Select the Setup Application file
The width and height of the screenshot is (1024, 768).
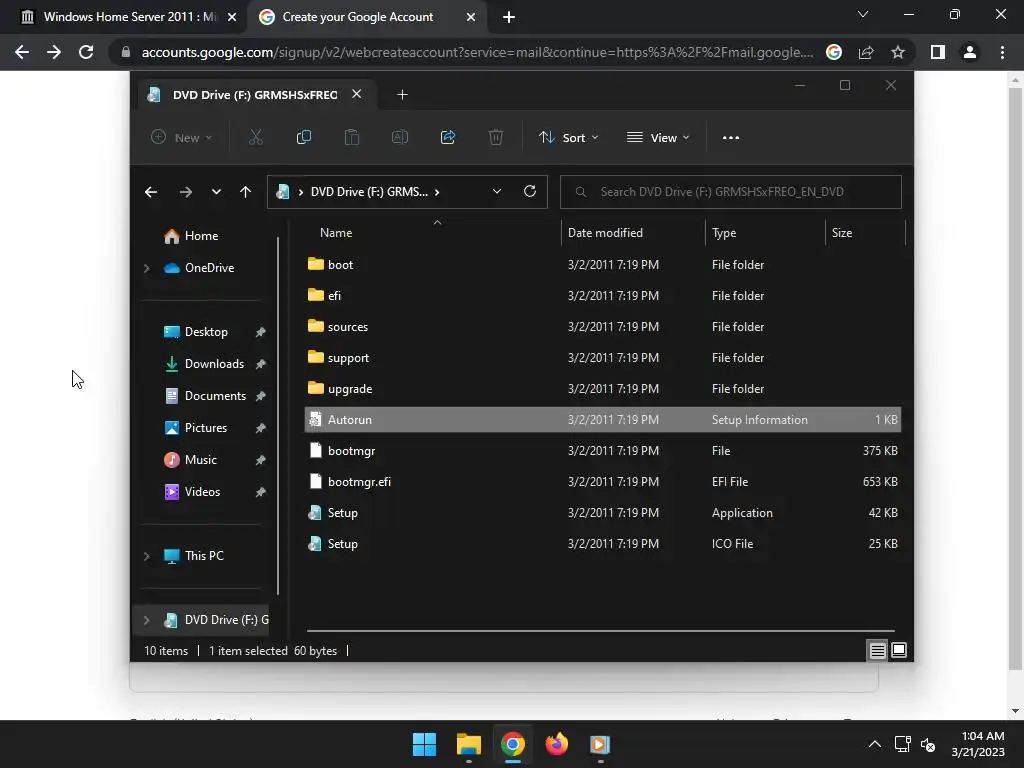(x=603, y=513)
